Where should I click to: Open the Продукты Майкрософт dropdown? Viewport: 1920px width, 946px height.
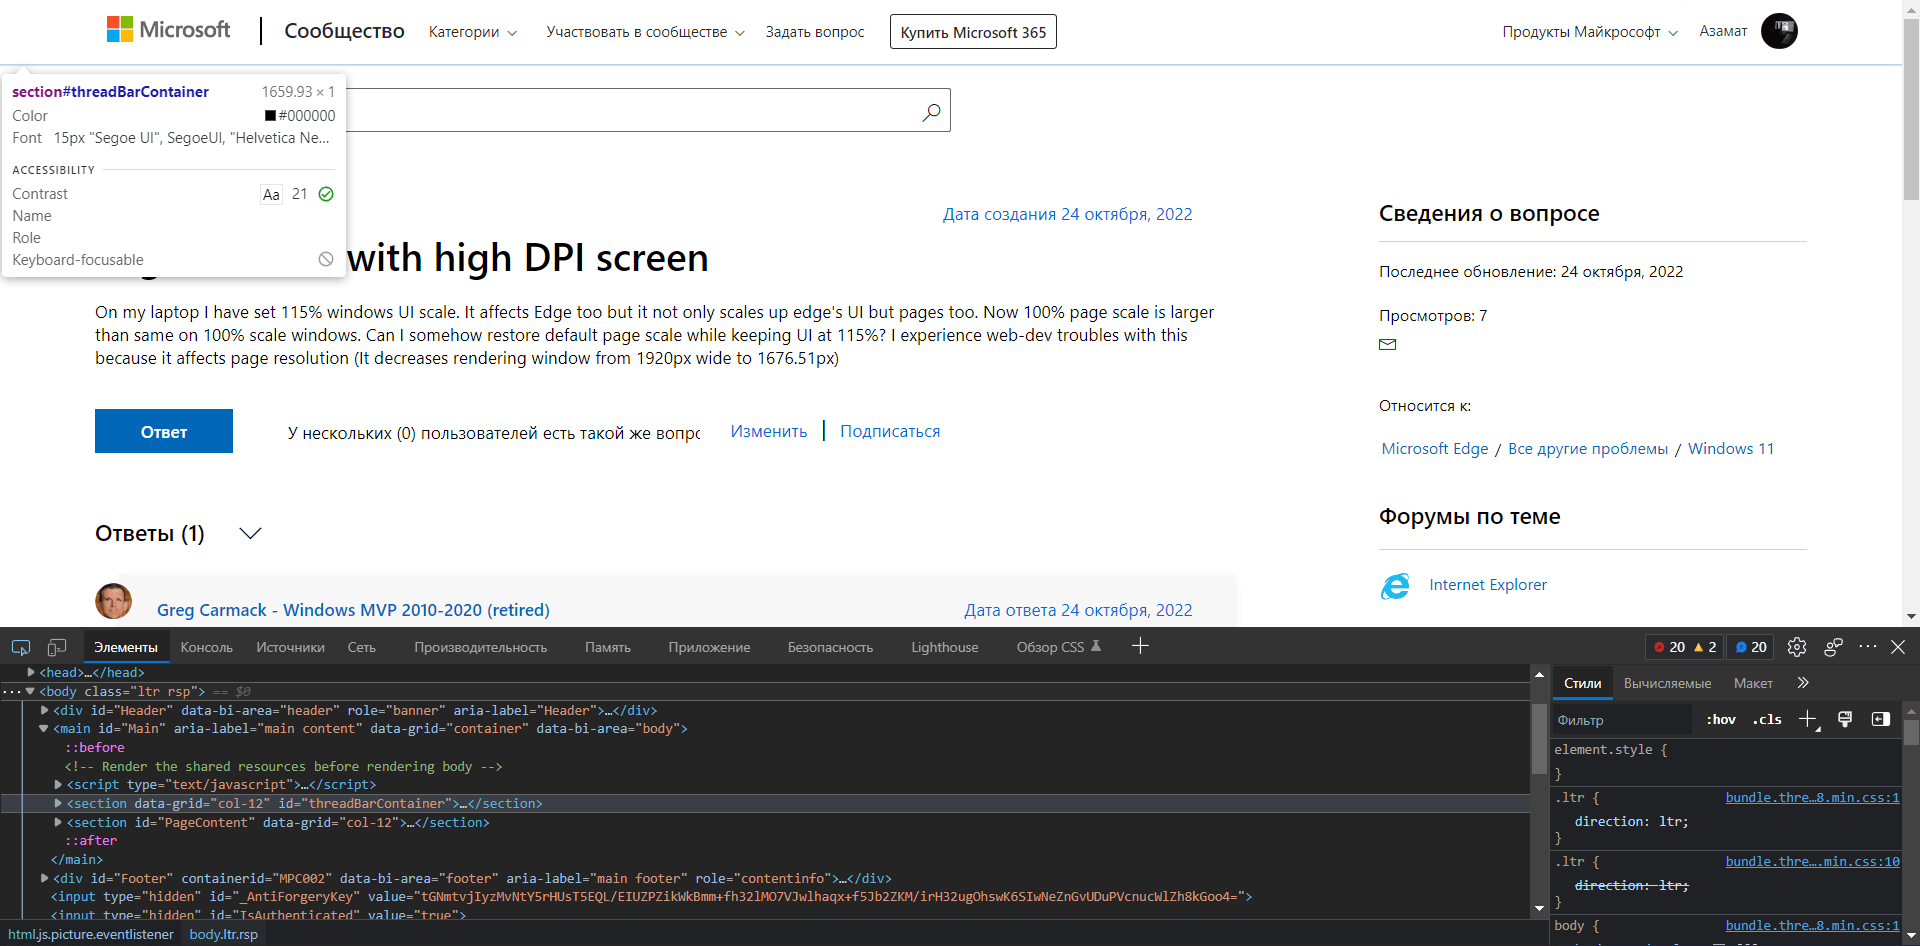pos(1590,32)
